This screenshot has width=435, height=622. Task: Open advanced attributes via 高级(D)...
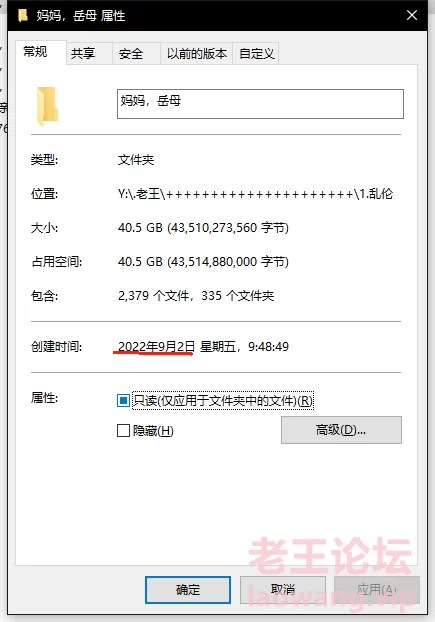click(x=341, y=430)
